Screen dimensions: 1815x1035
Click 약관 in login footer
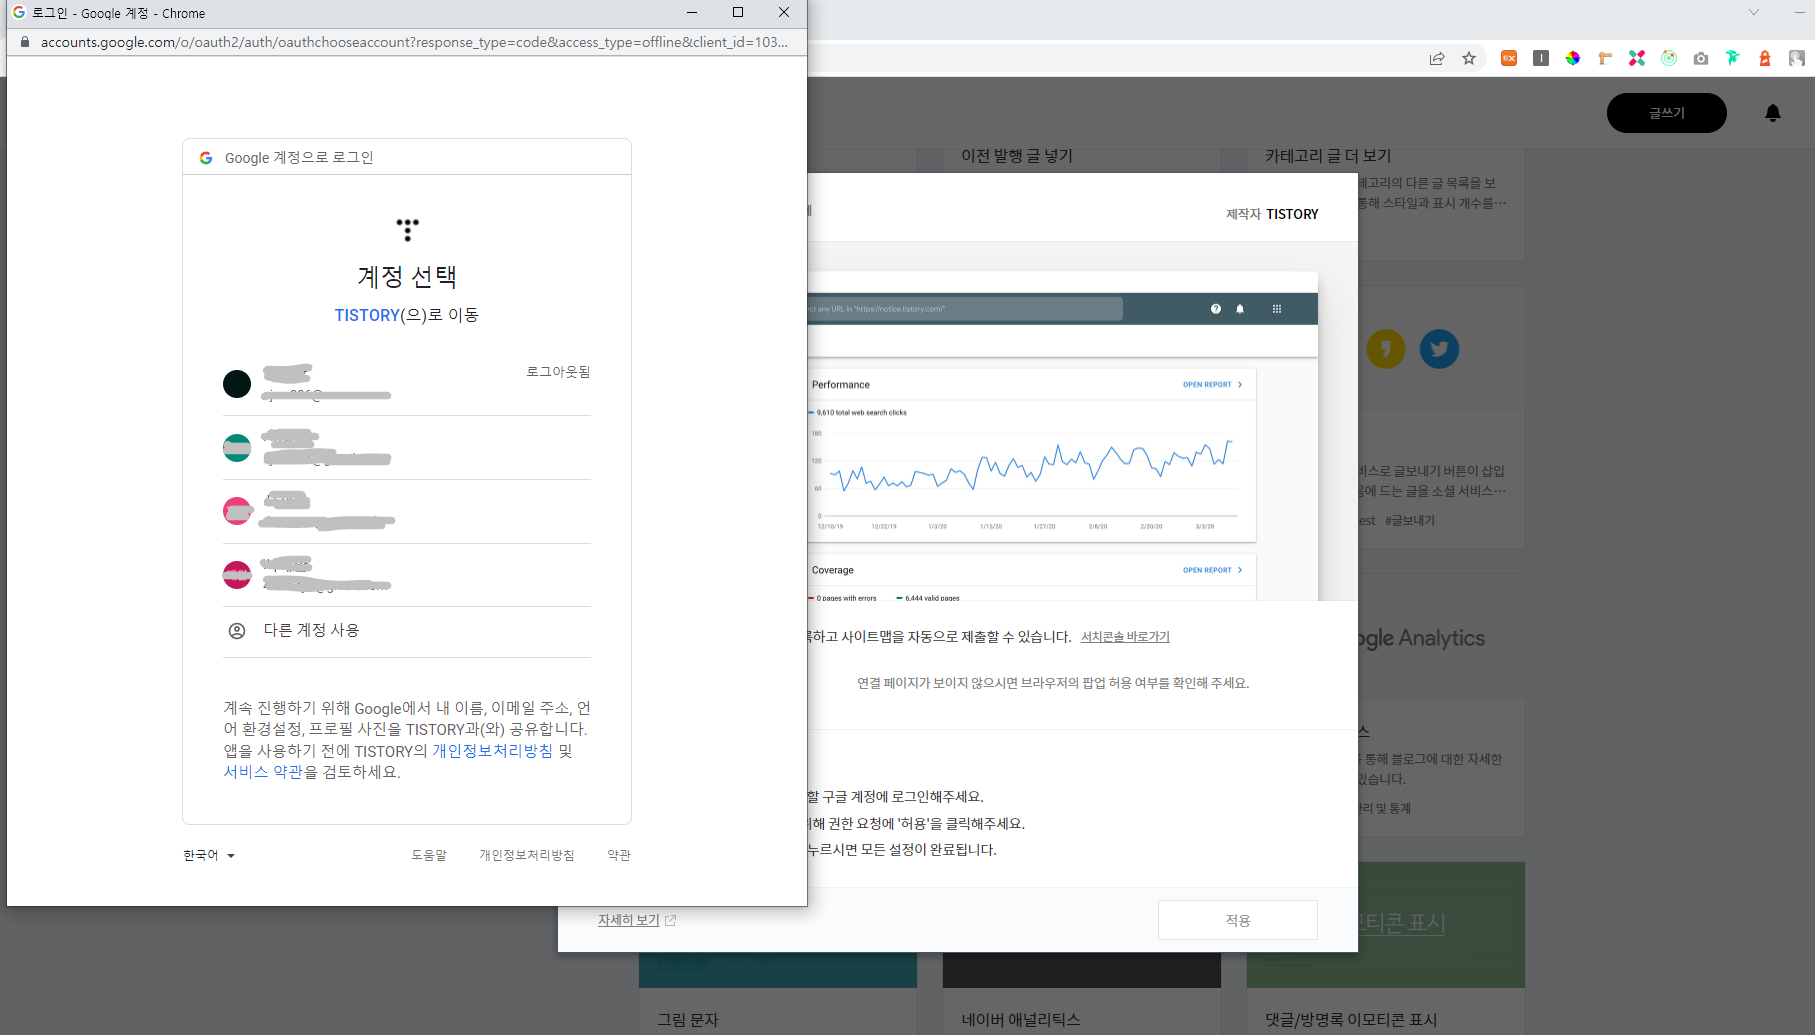619,855
